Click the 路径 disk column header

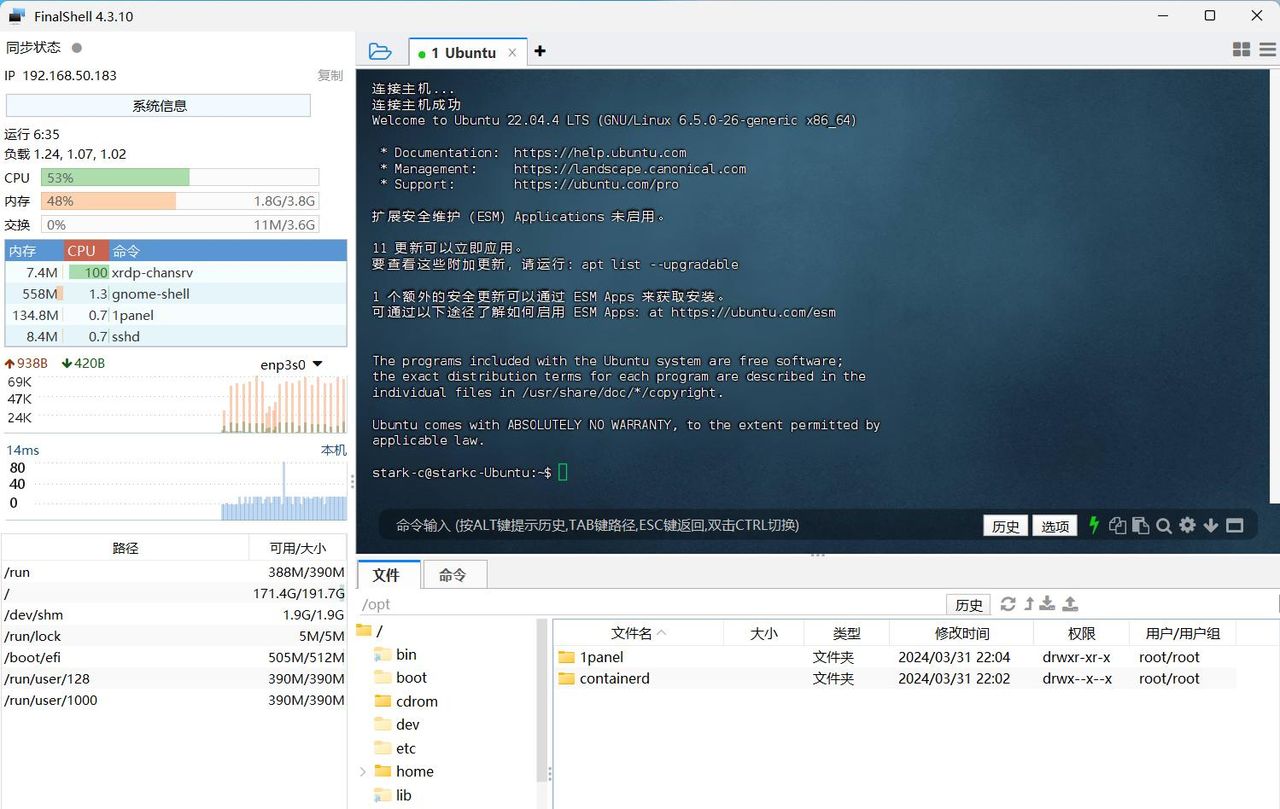tap(125, 548)
